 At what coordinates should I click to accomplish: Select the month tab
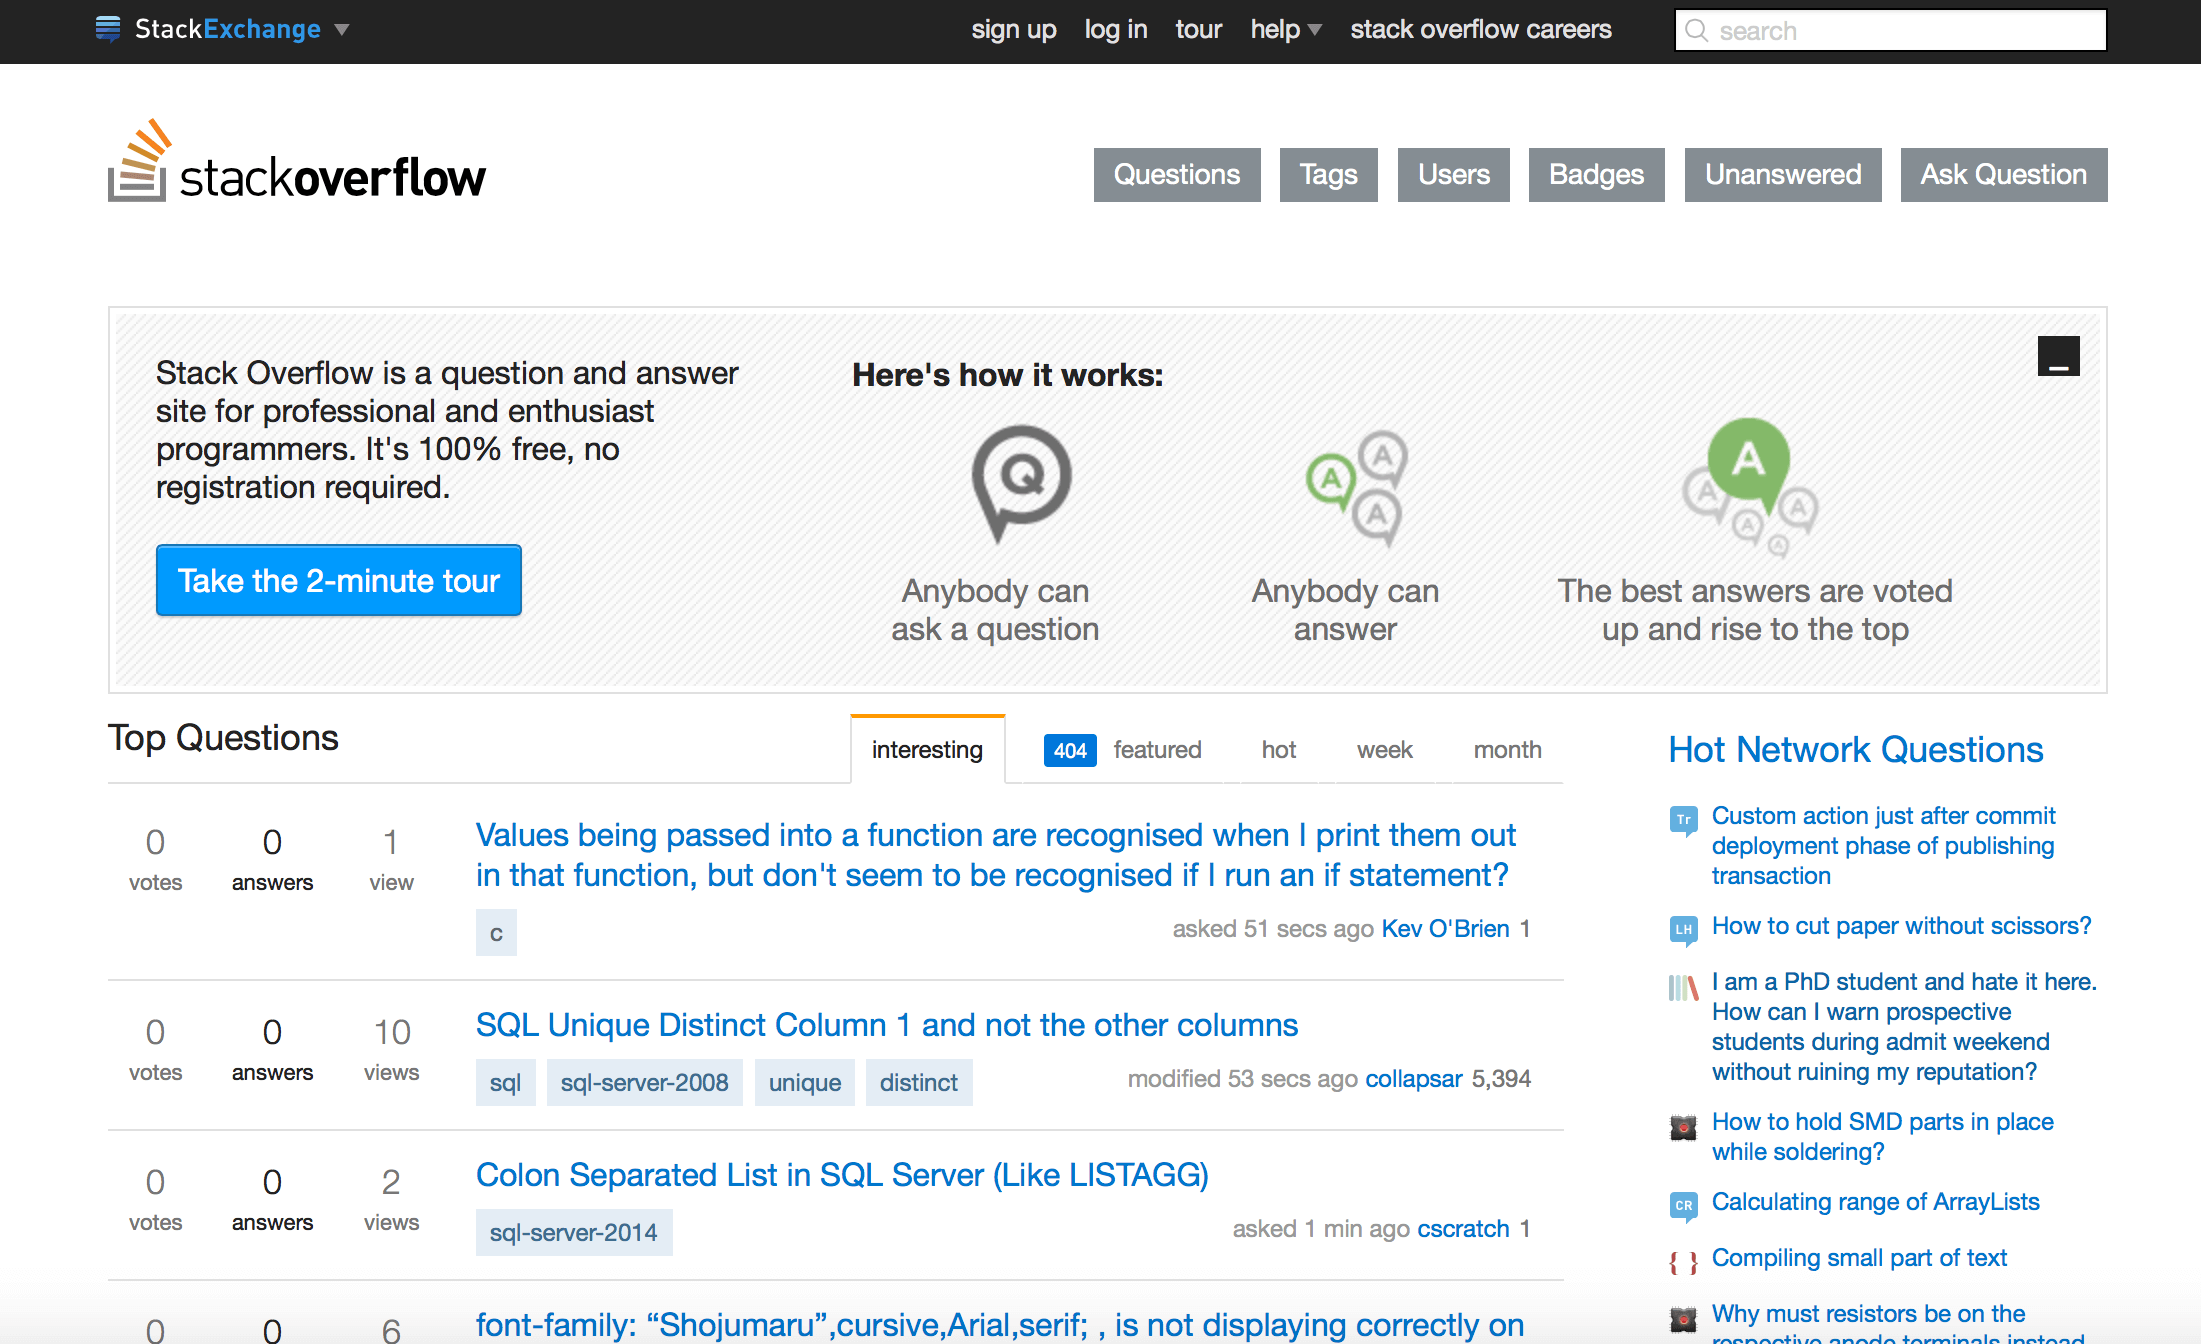click(x=1507, y=750)
